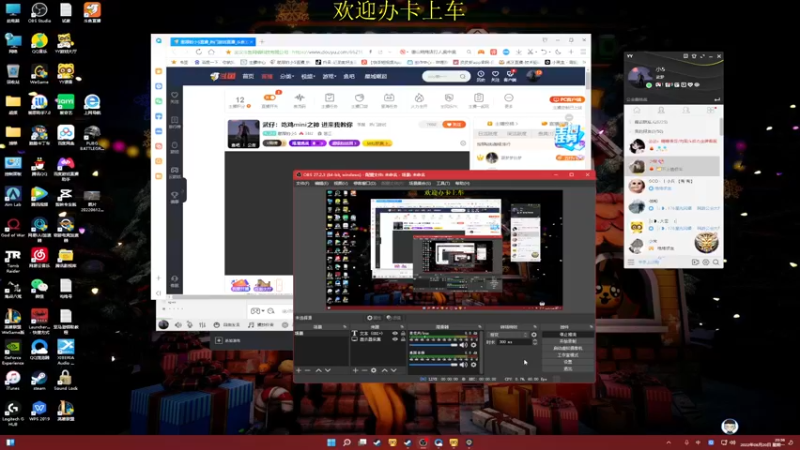Hide the 文本 (GDI+) source
Screen dimensions: 800x450
click(x=394, y=333)
